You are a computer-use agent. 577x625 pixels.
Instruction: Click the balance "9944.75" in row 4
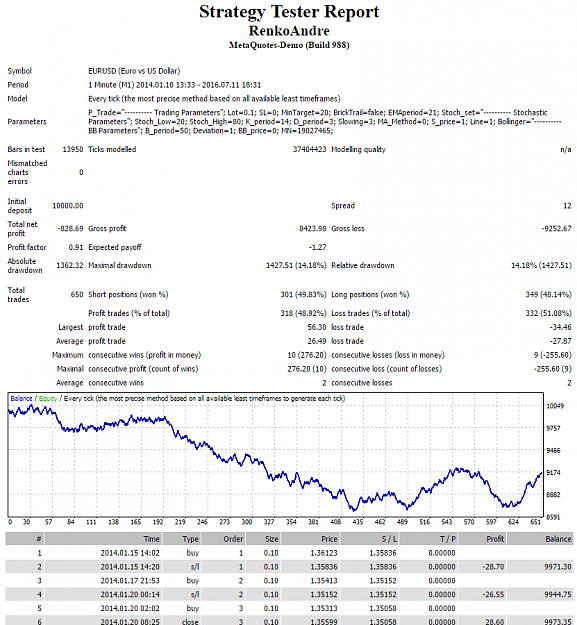point(558,595)
